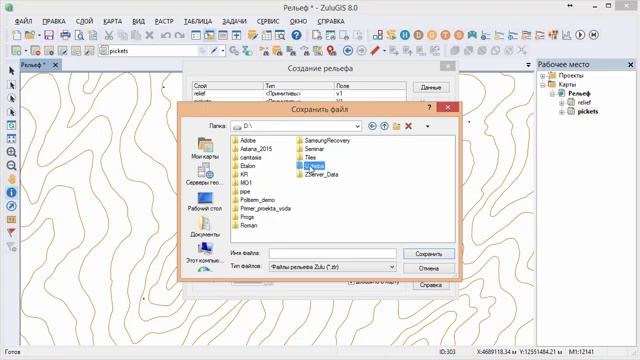
Task: Click the blue Help question mark icon
Action: (296, 35)
